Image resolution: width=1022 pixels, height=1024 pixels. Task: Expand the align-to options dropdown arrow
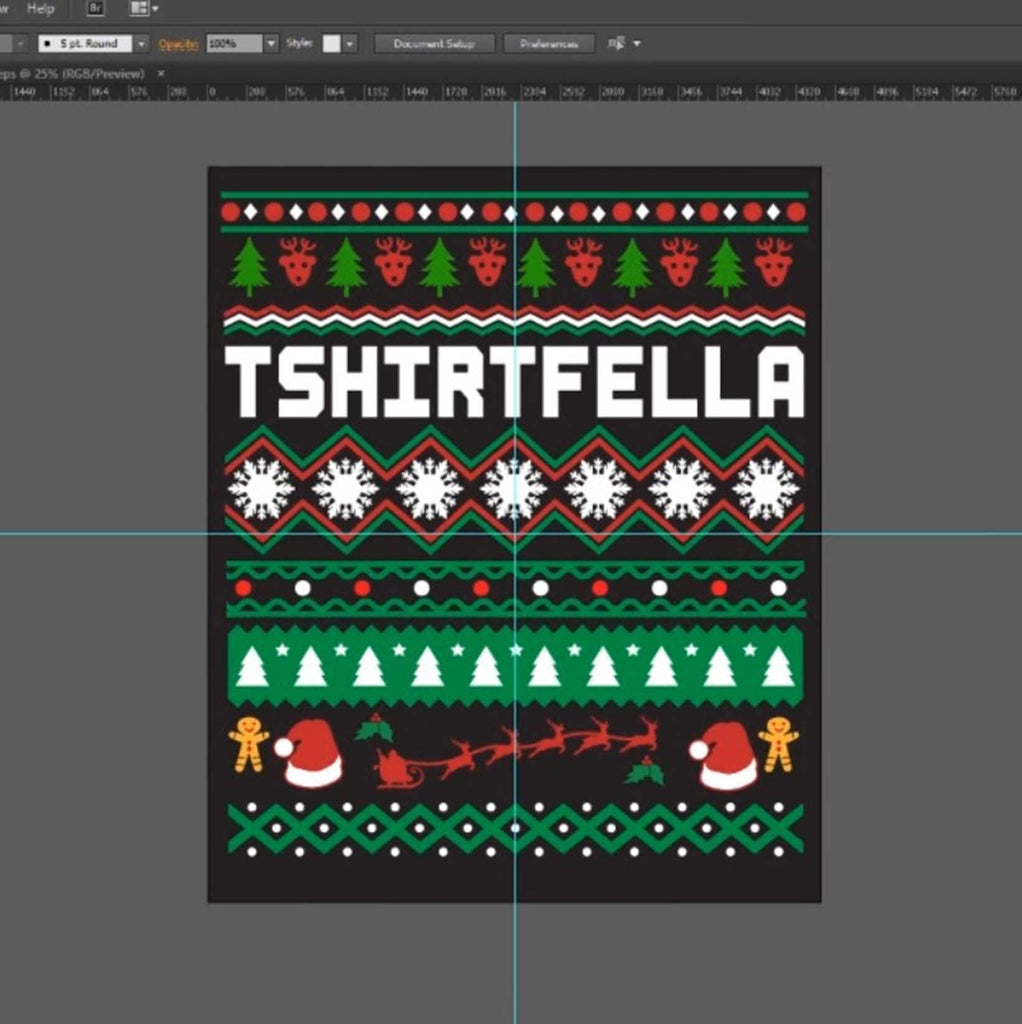tap(637, 44)
